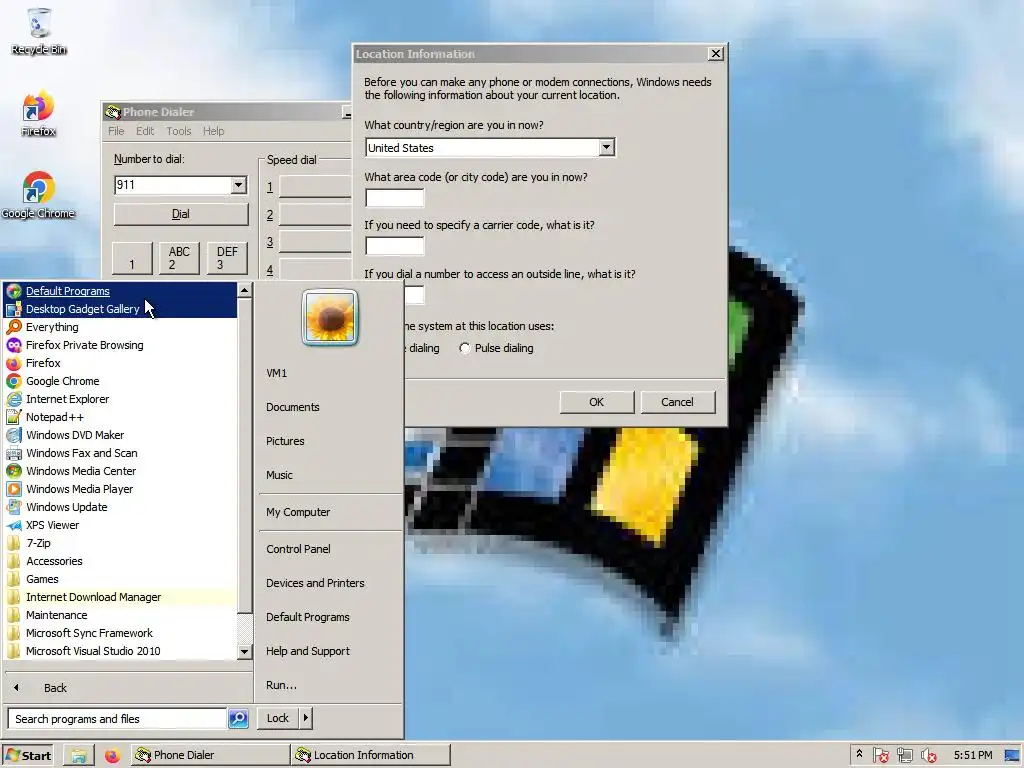Click the network tray icon

904,756
